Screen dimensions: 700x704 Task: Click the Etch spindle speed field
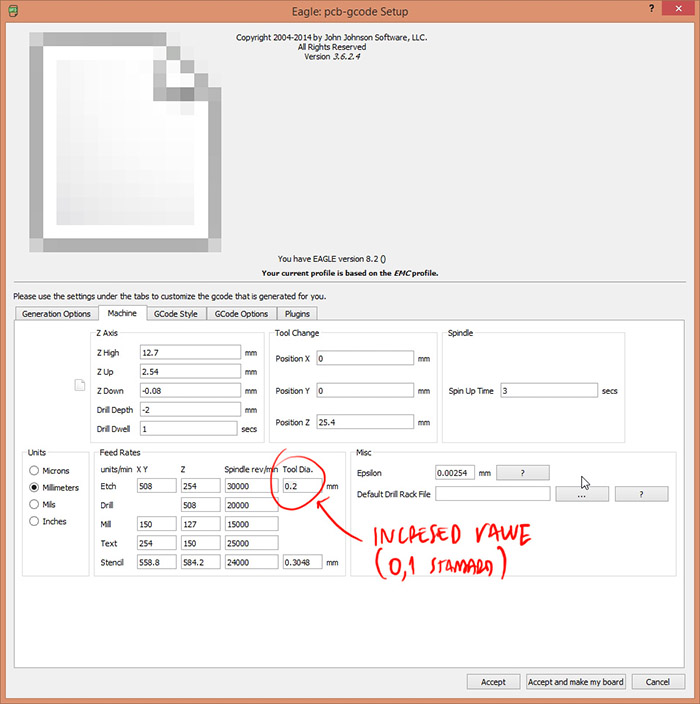pos(251,486)
